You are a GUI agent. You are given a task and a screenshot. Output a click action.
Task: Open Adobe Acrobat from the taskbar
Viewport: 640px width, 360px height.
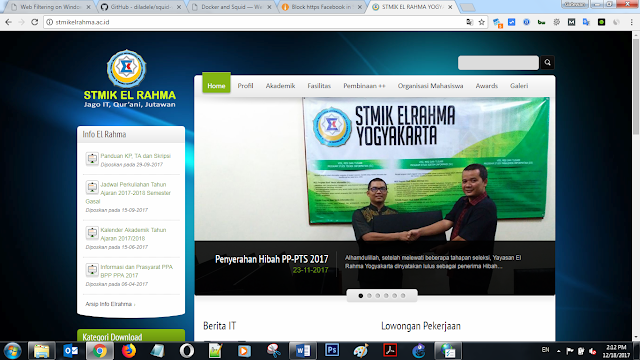click(390, 350)
